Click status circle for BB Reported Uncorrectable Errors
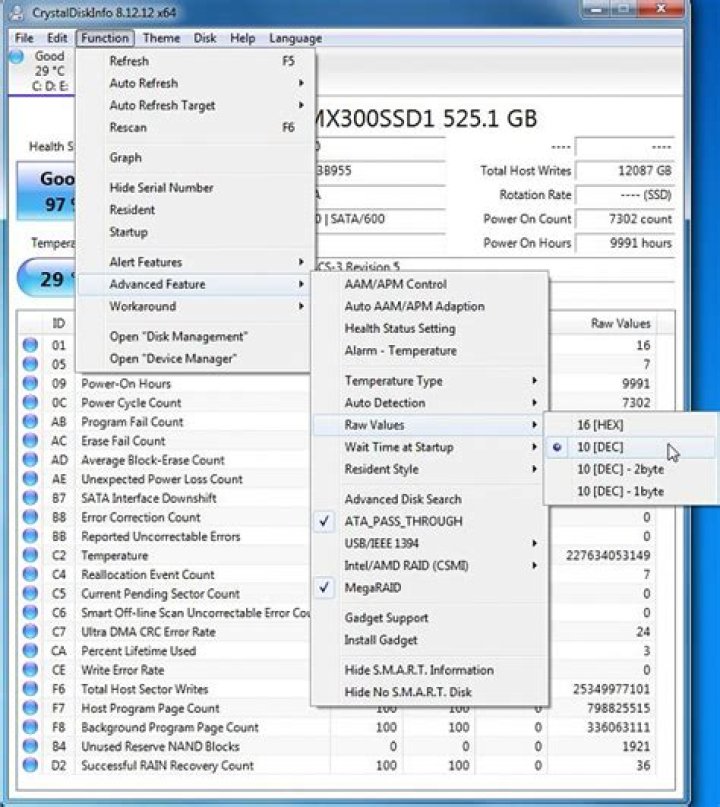 [x=30, y=536]
